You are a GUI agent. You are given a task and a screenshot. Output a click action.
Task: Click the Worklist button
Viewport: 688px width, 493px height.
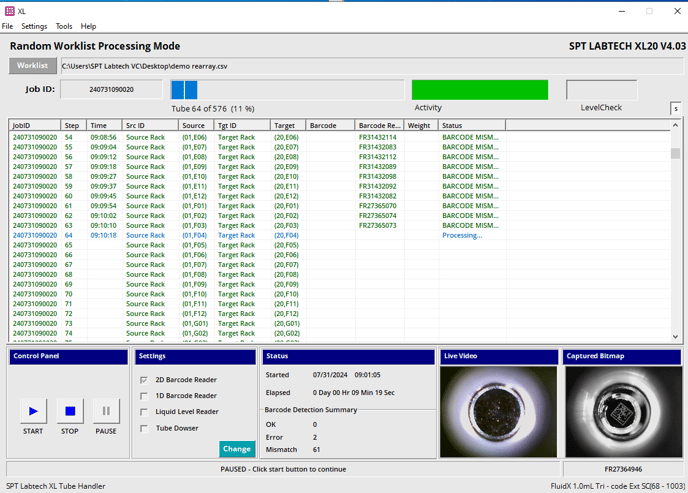33,66
